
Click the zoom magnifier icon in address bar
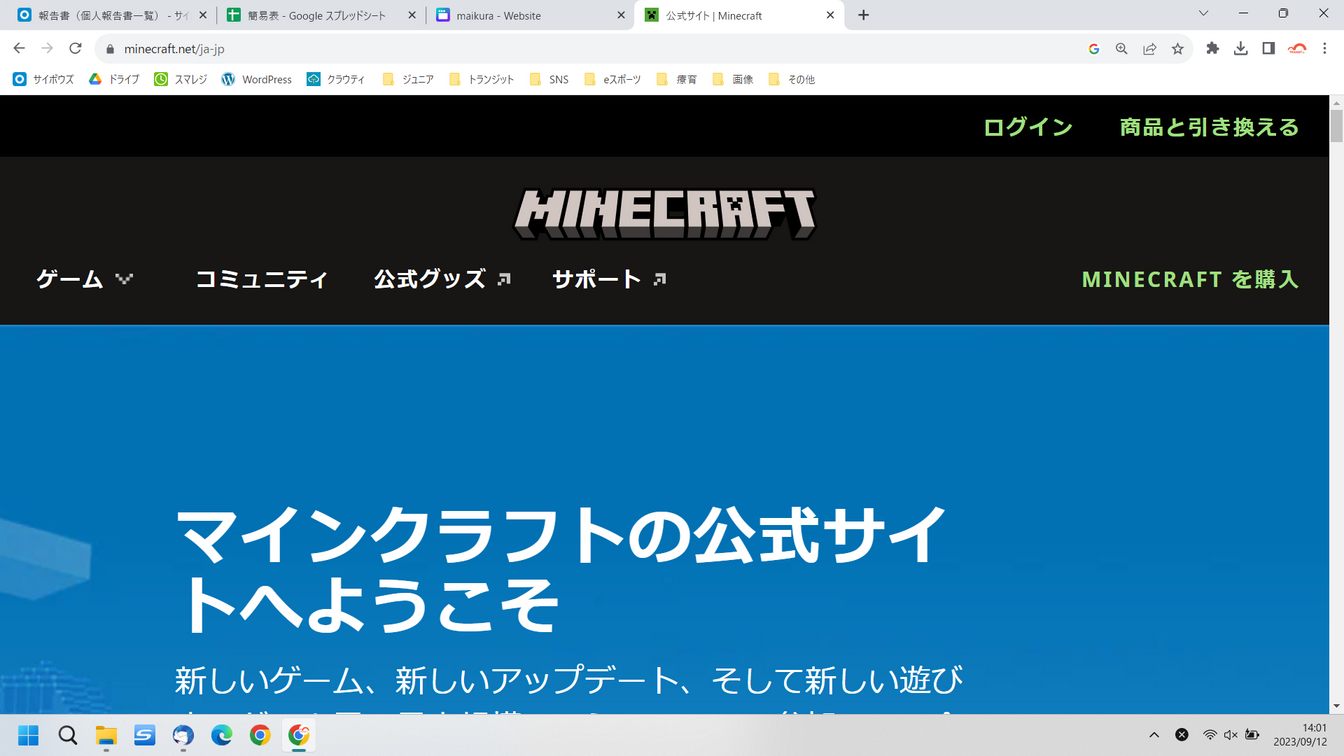[1122, 48]
